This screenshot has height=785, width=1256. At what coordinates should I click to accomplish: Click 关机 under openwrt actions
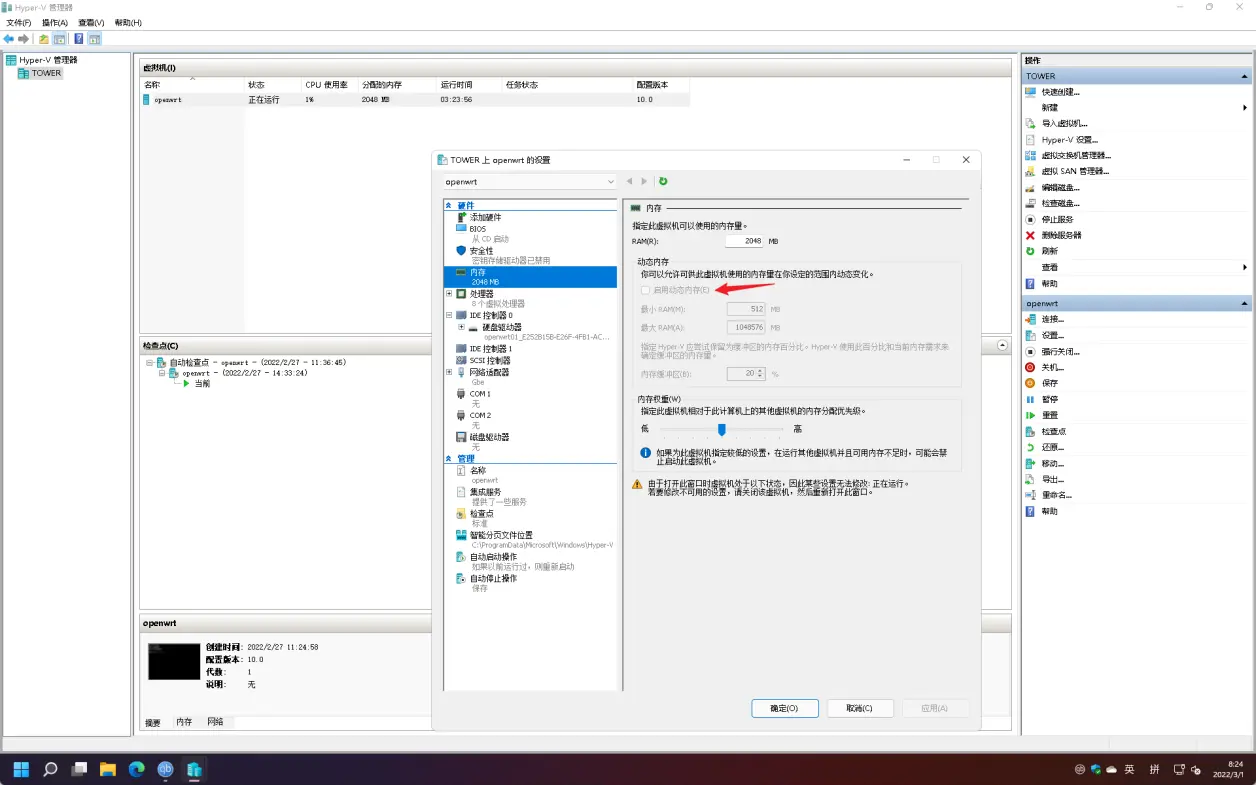point(1053,368)
